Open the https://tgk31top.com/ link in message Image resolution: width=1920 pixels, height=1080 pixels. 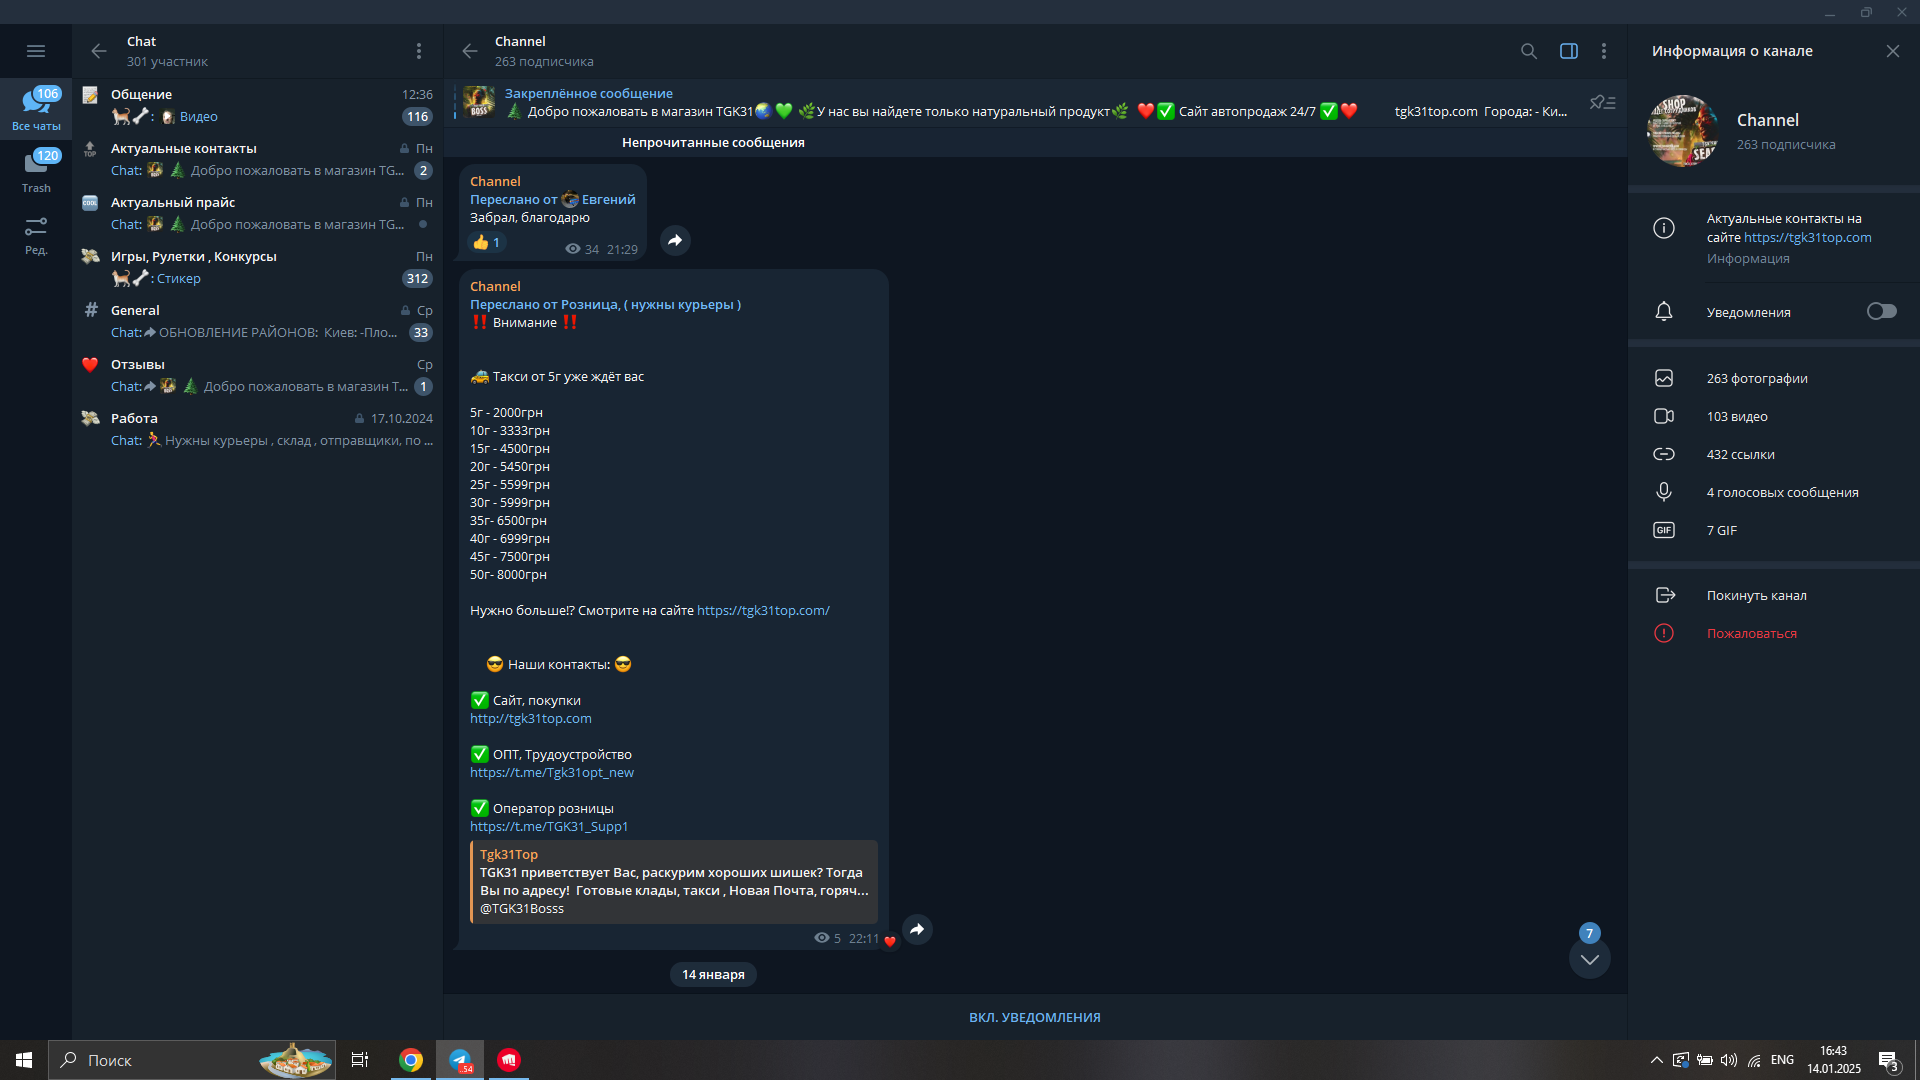763,610
